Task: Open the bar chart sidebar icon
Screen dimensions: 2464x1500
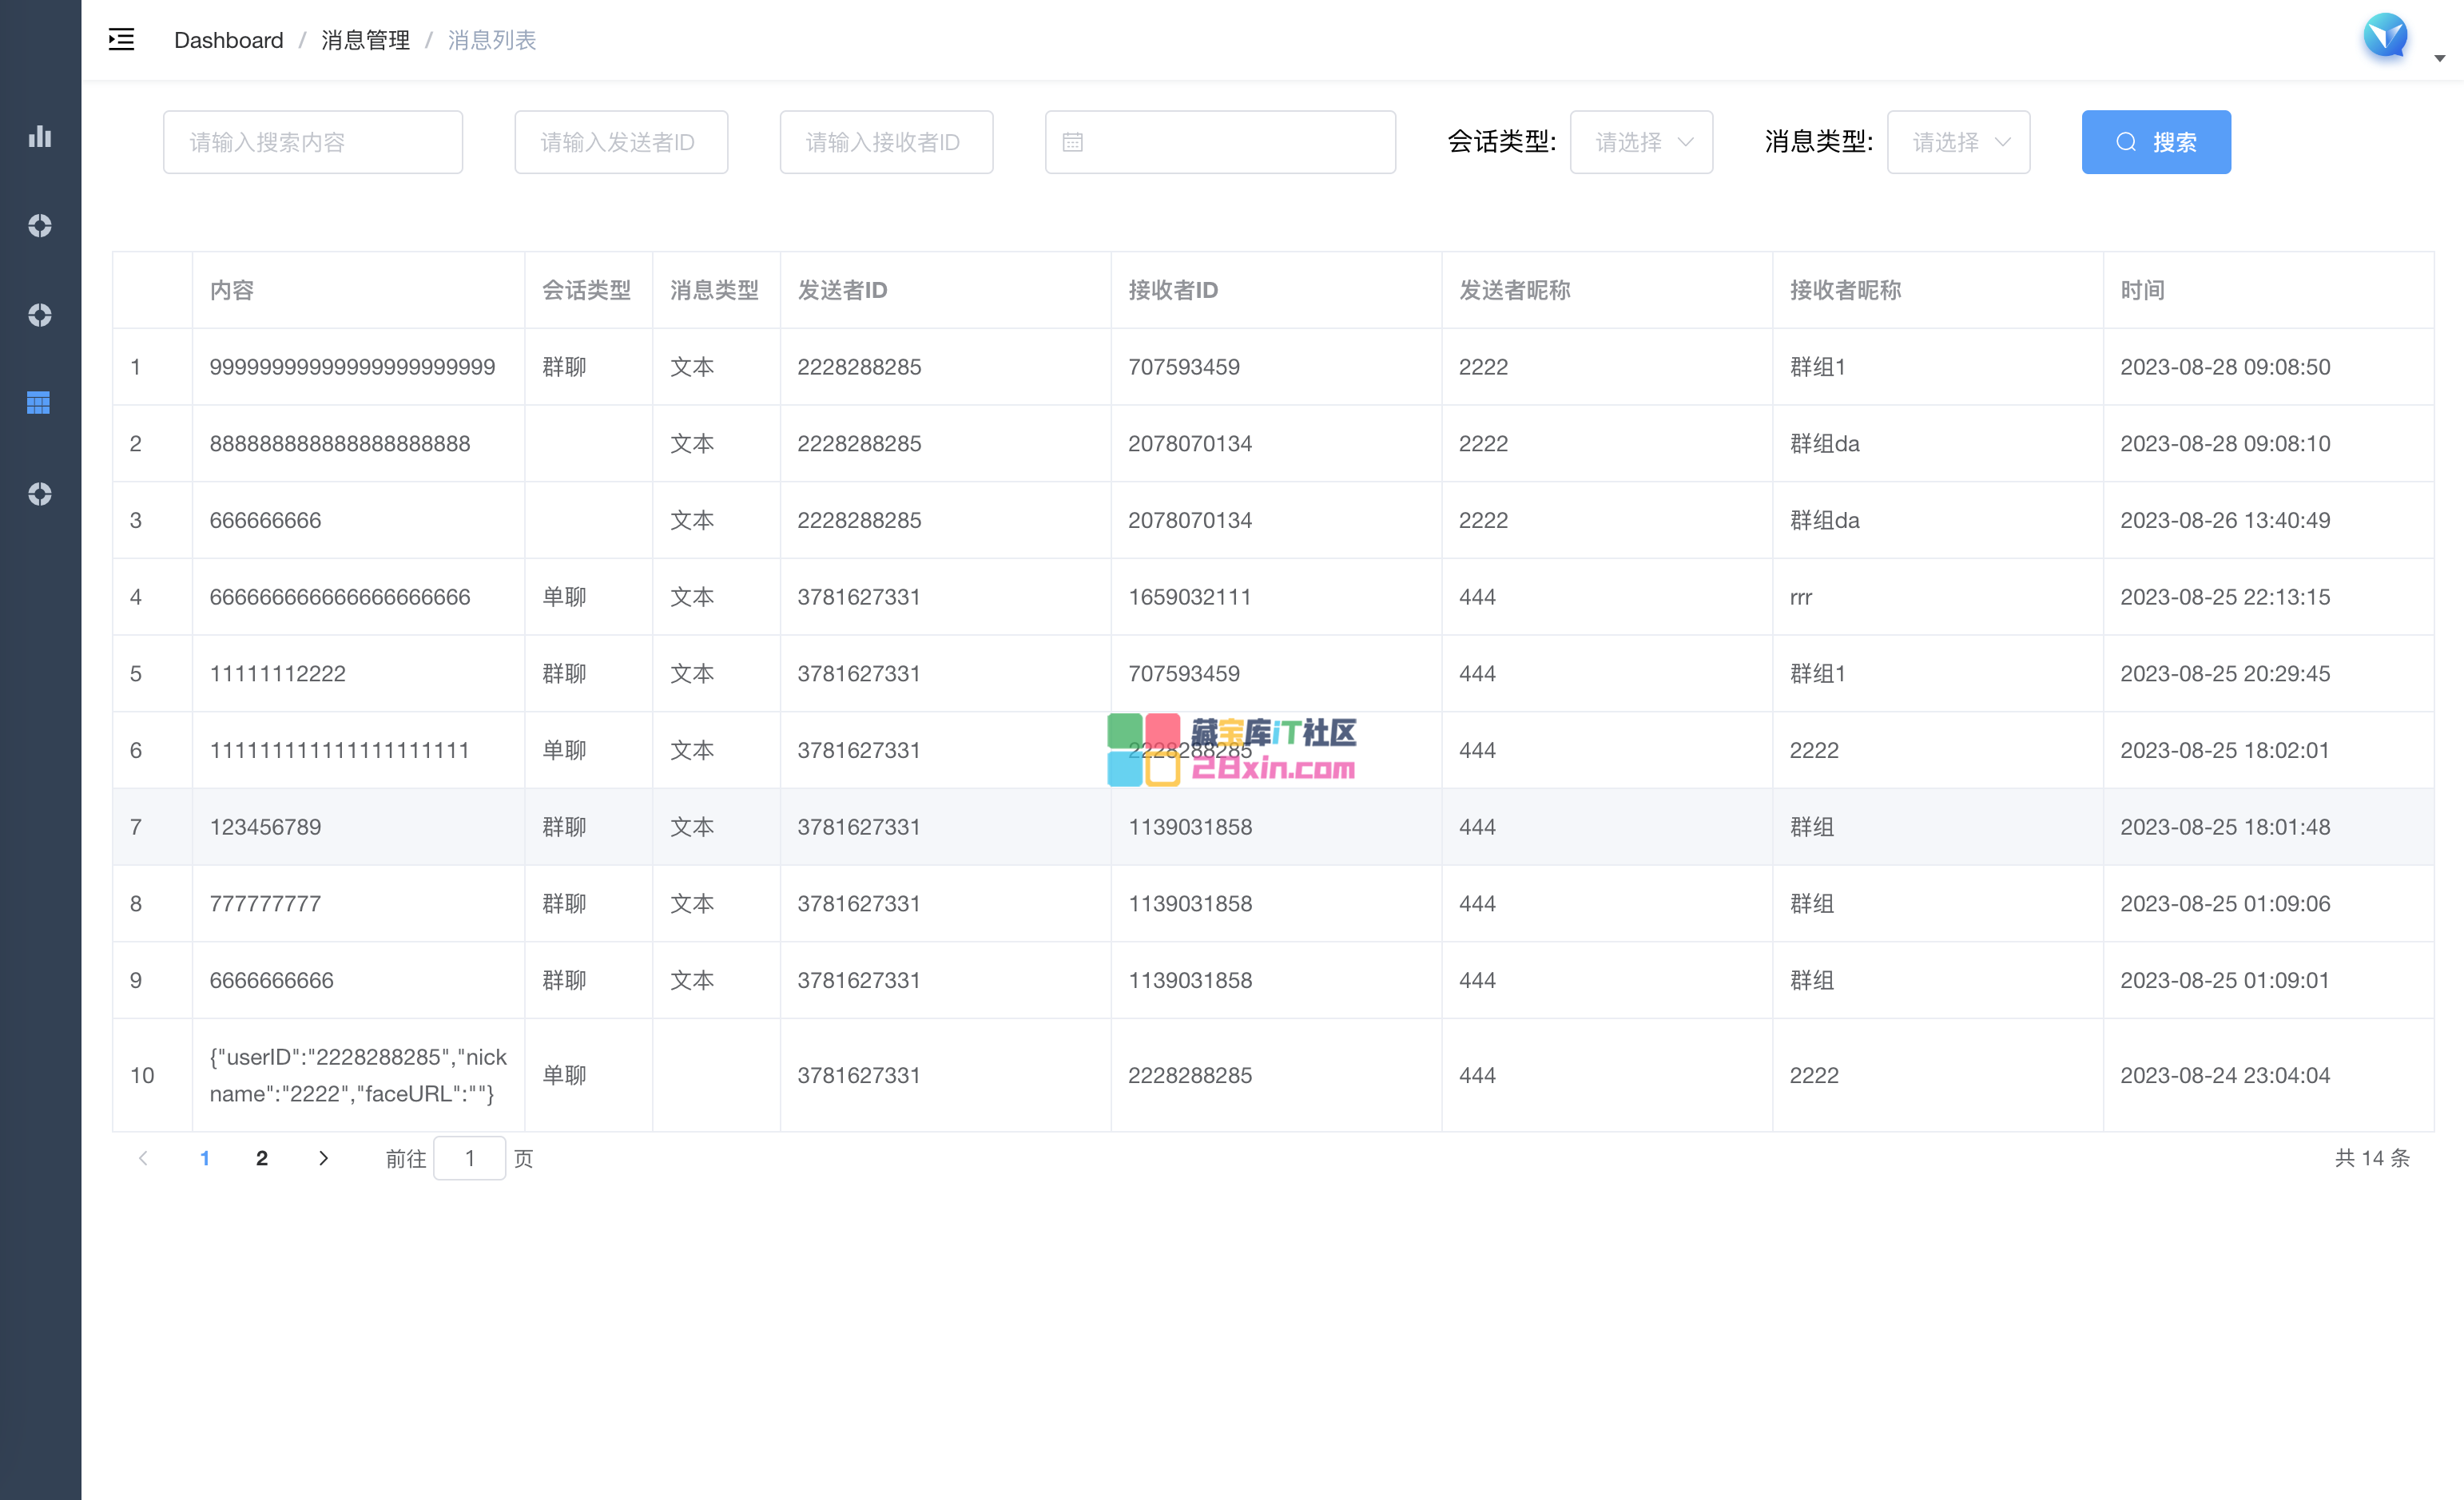Action: (40, 137)
